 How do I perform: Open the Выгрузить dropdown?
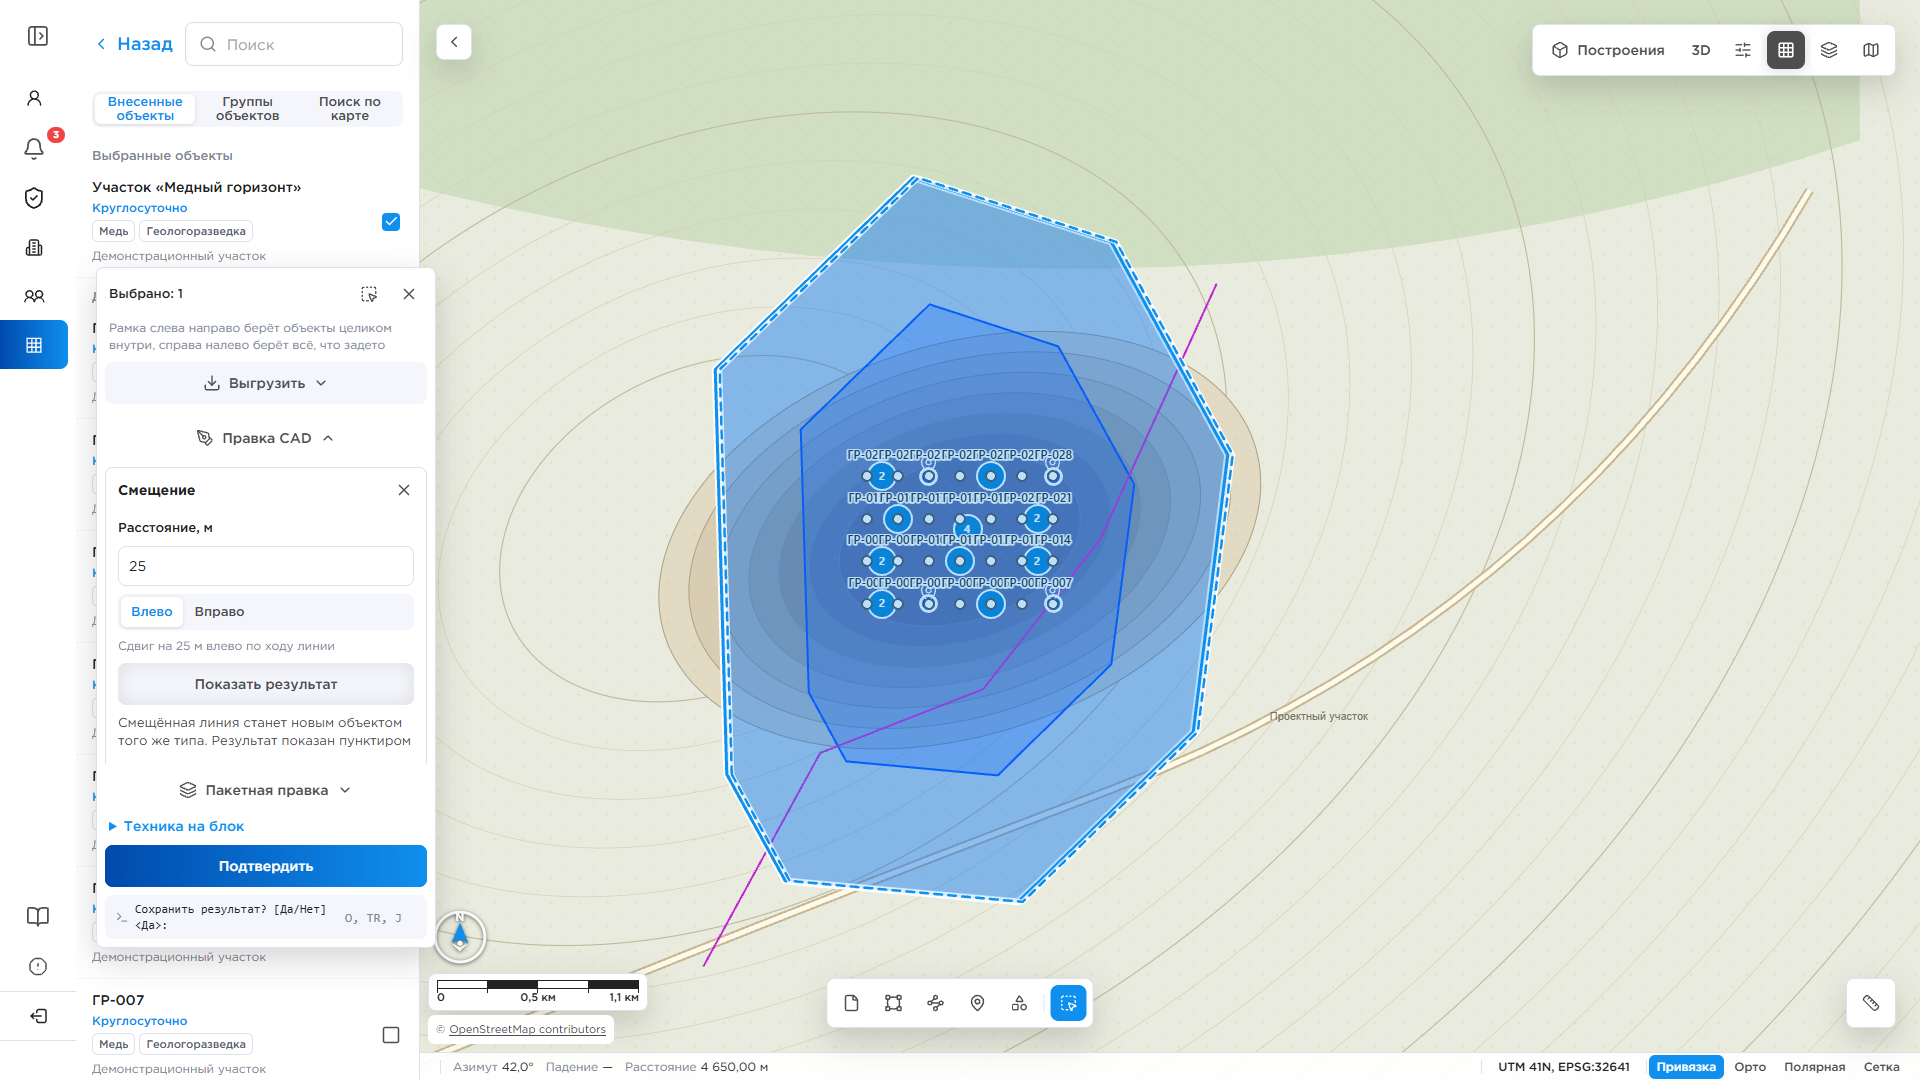[266, 383]
